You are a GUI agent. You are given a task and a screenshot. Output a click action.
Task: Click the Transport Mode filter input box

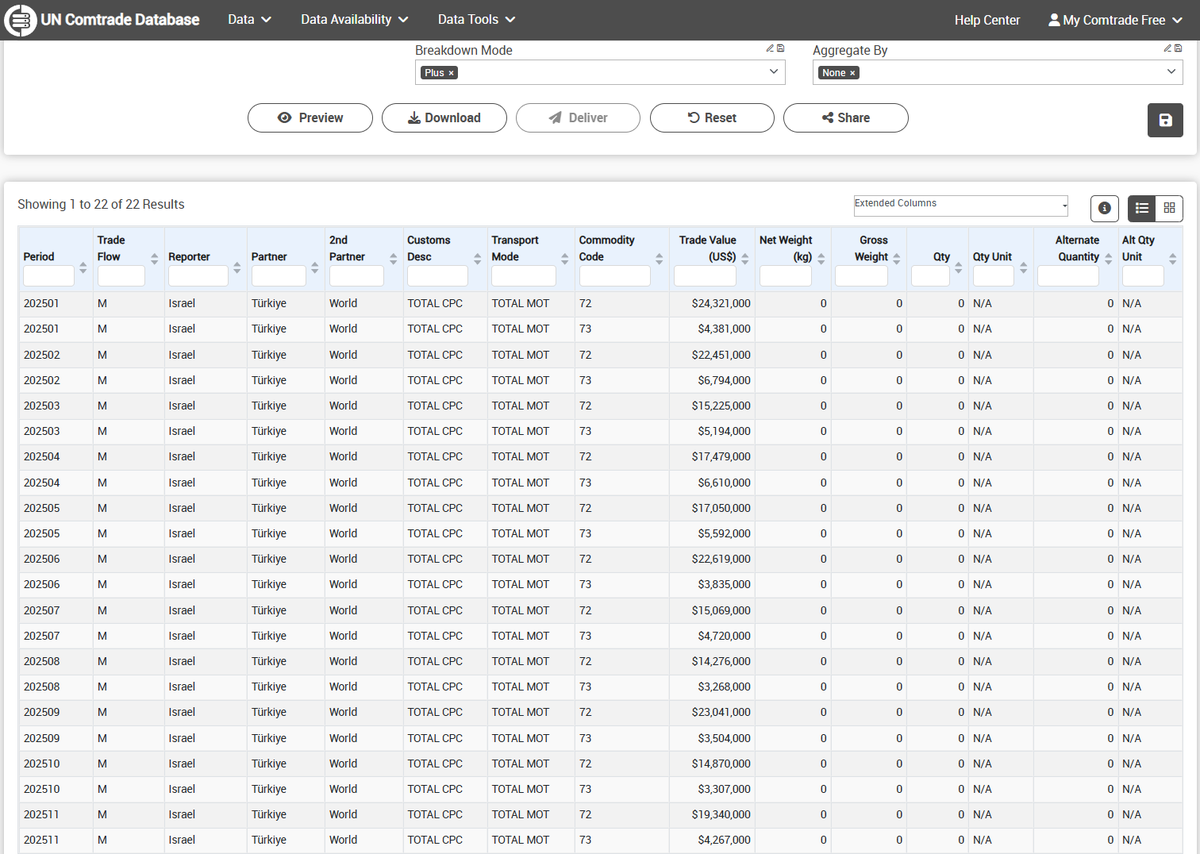coord(523,276)
